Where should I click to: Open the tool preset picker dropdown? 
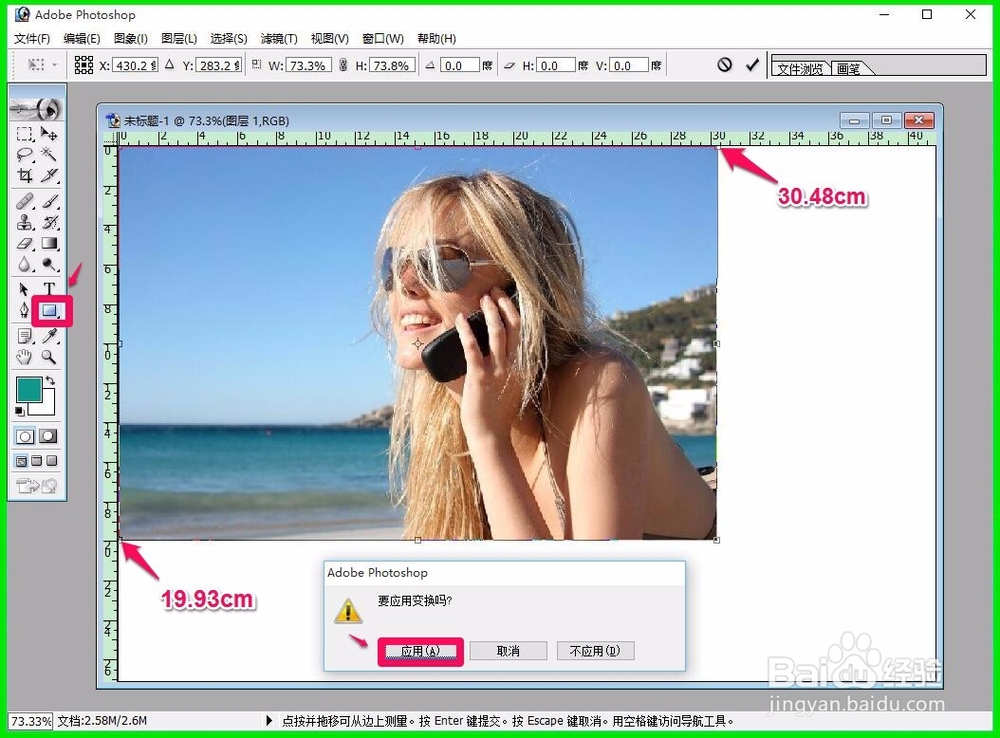tap(52, 64)
